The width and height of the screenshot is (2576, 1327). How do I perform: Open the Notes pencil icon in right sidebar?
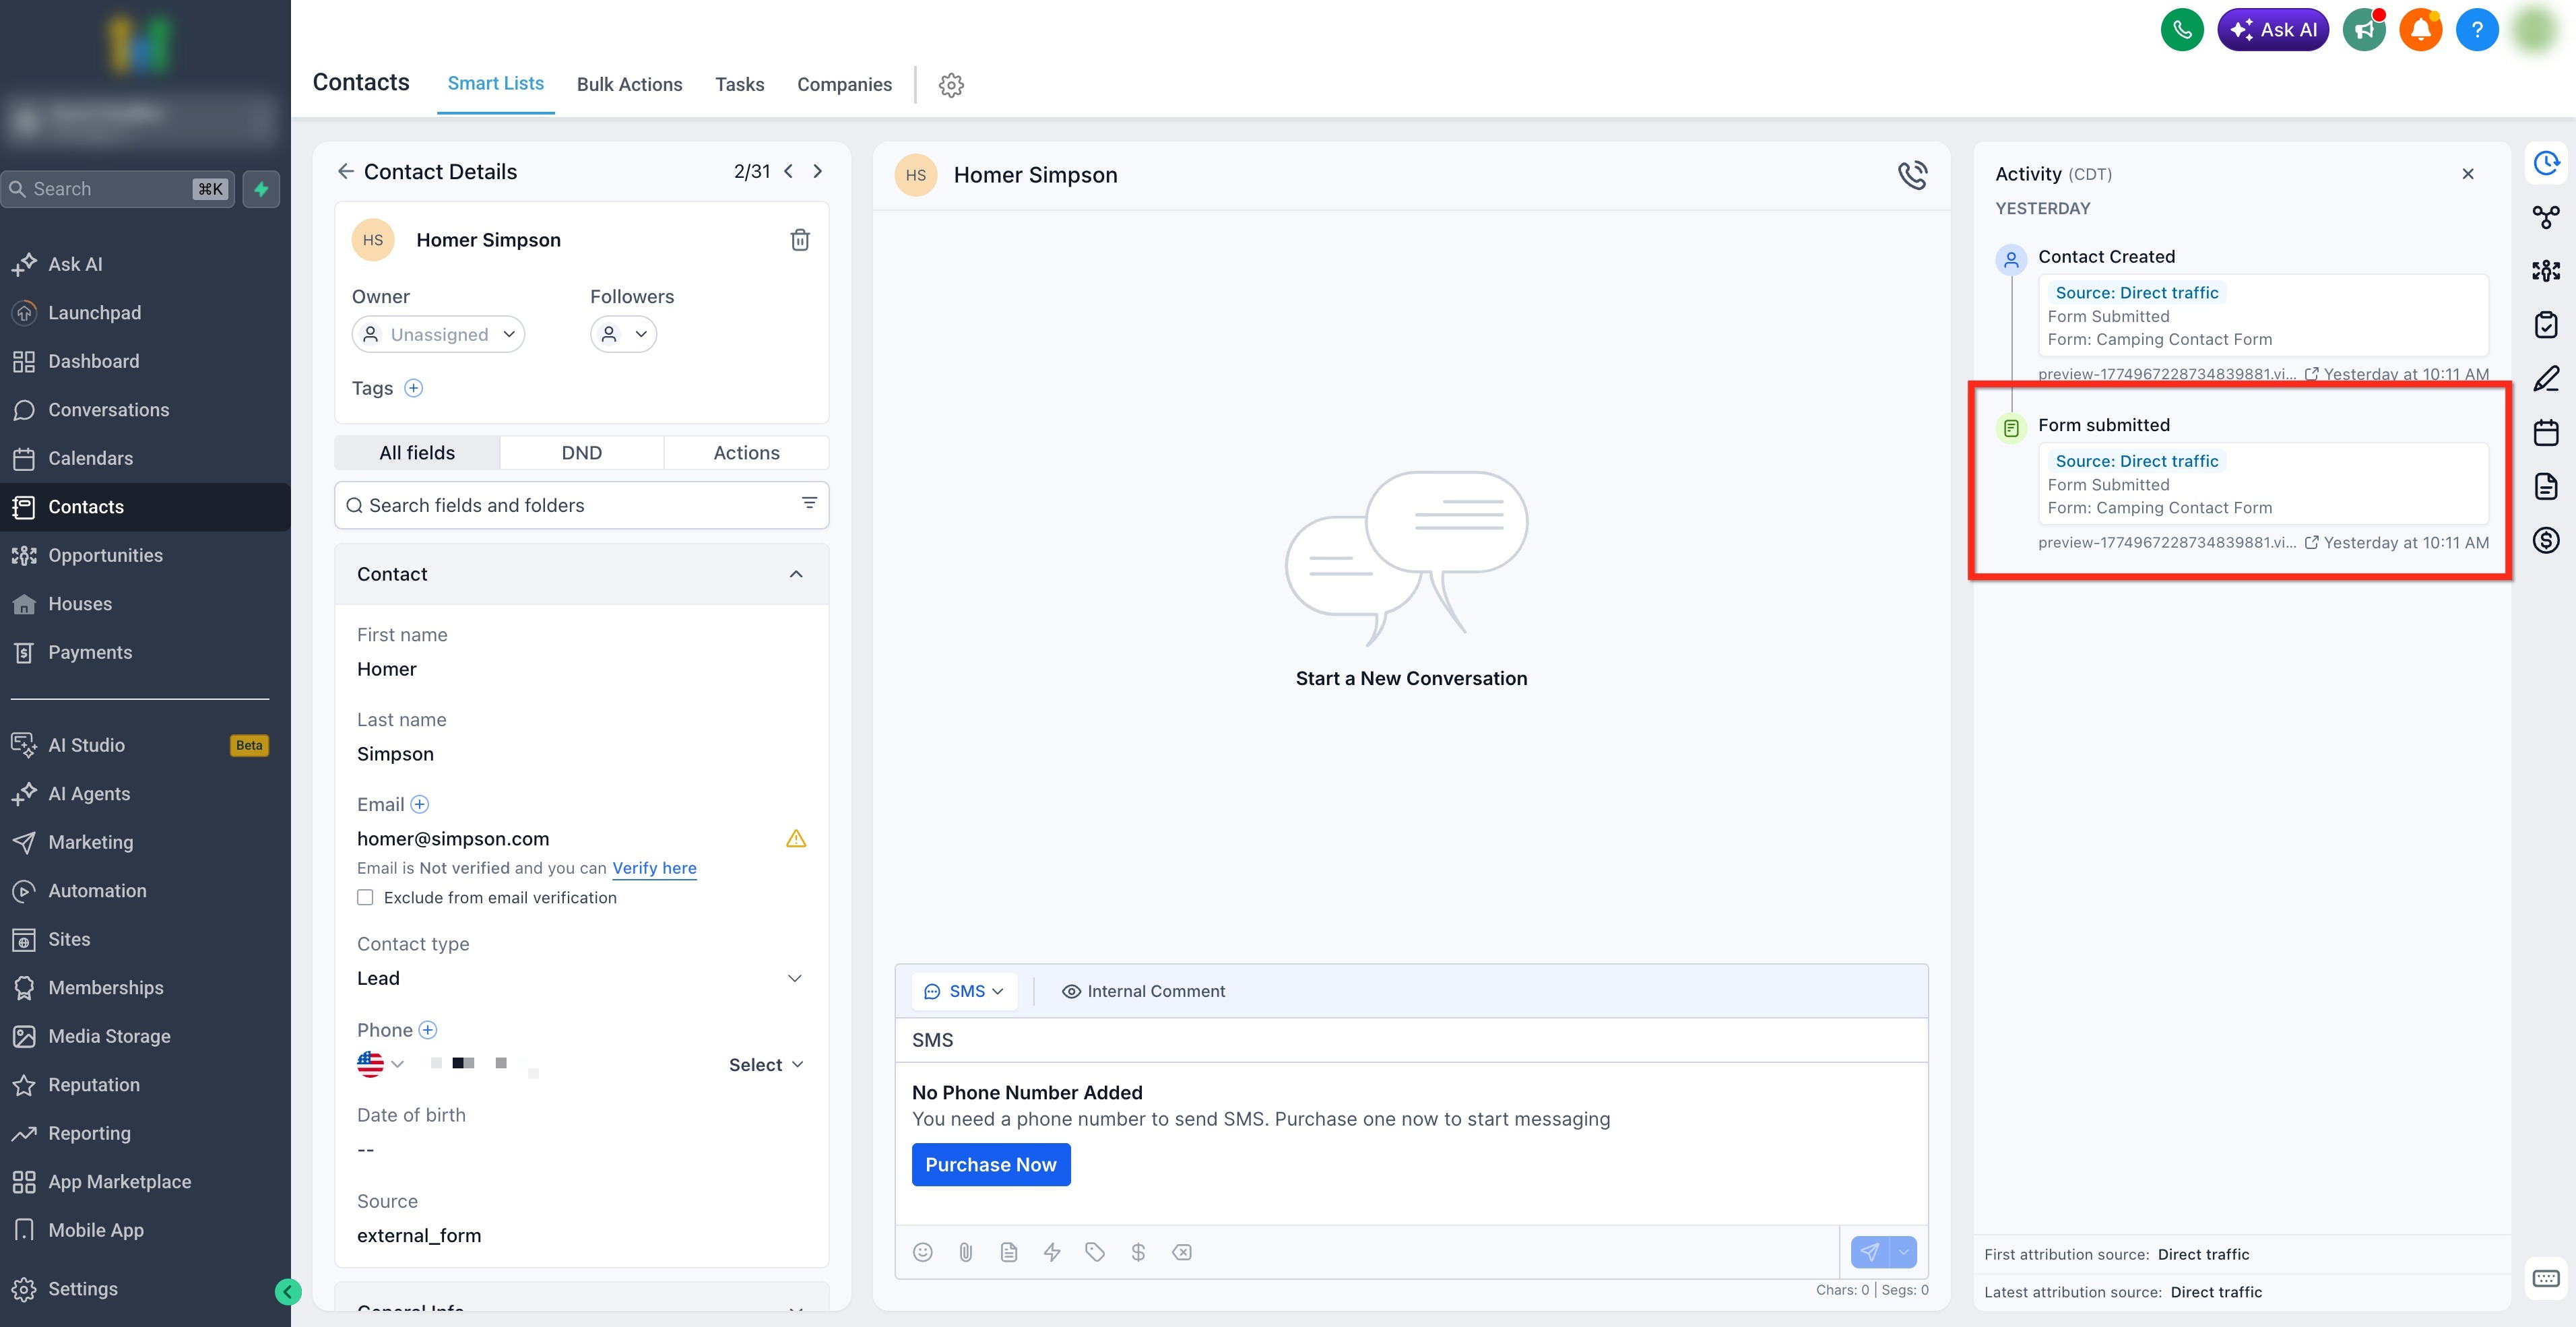2545,379
